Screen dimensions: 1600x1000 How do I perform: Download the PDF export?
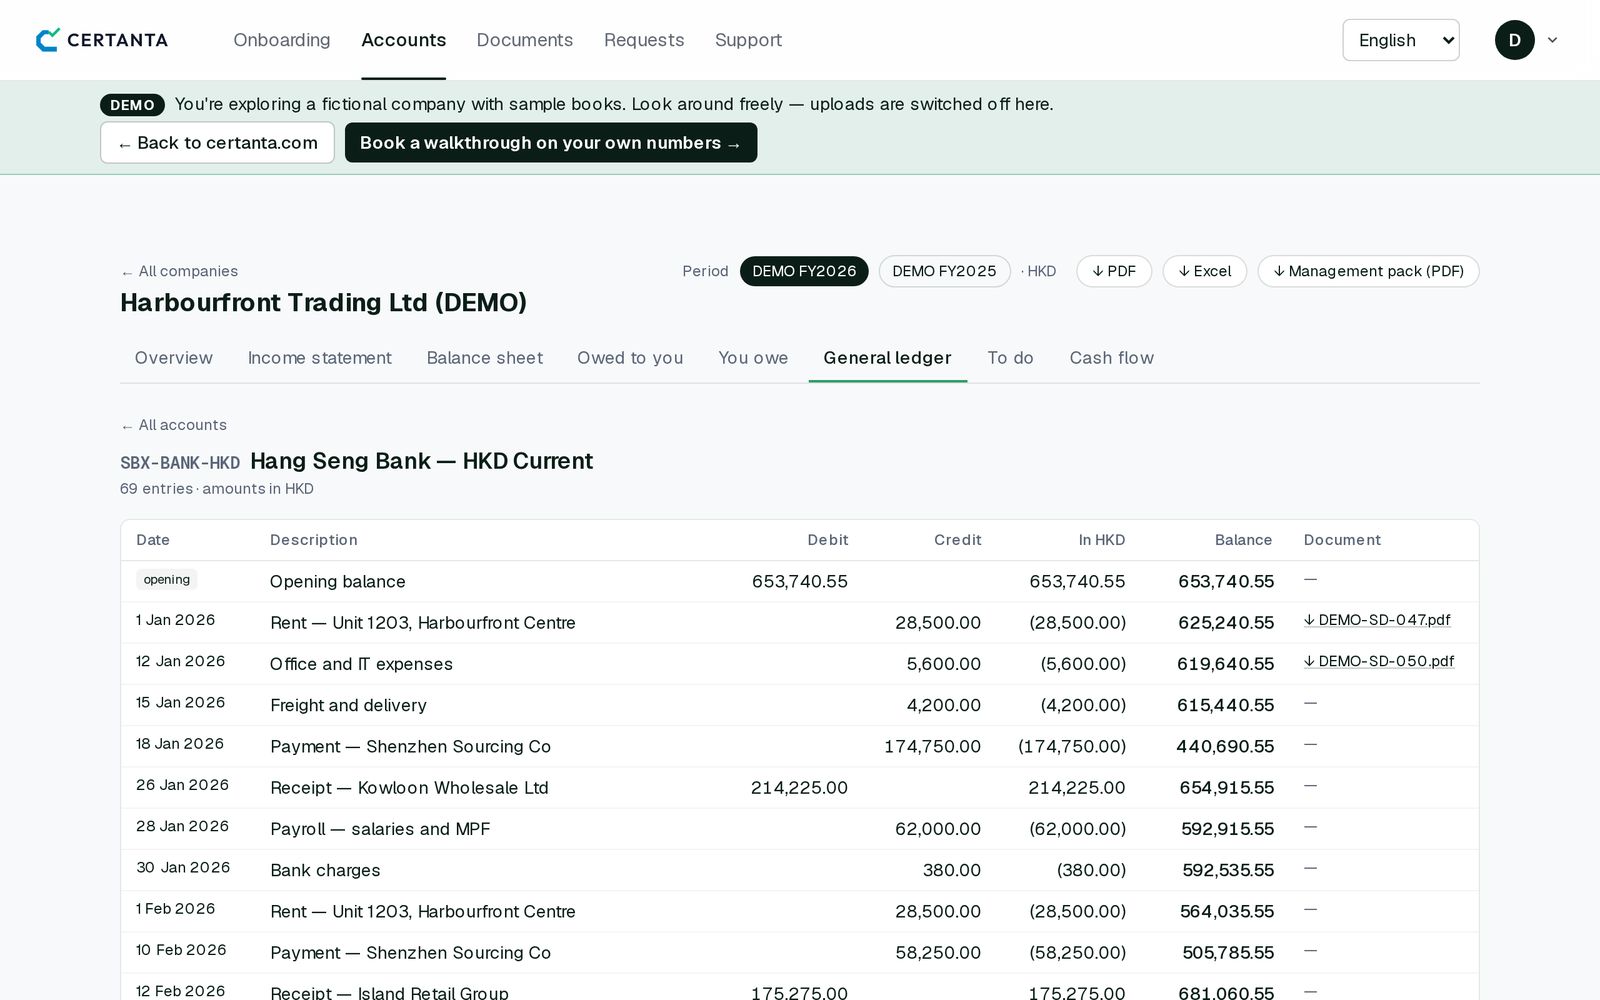(x=1114, y=271)
